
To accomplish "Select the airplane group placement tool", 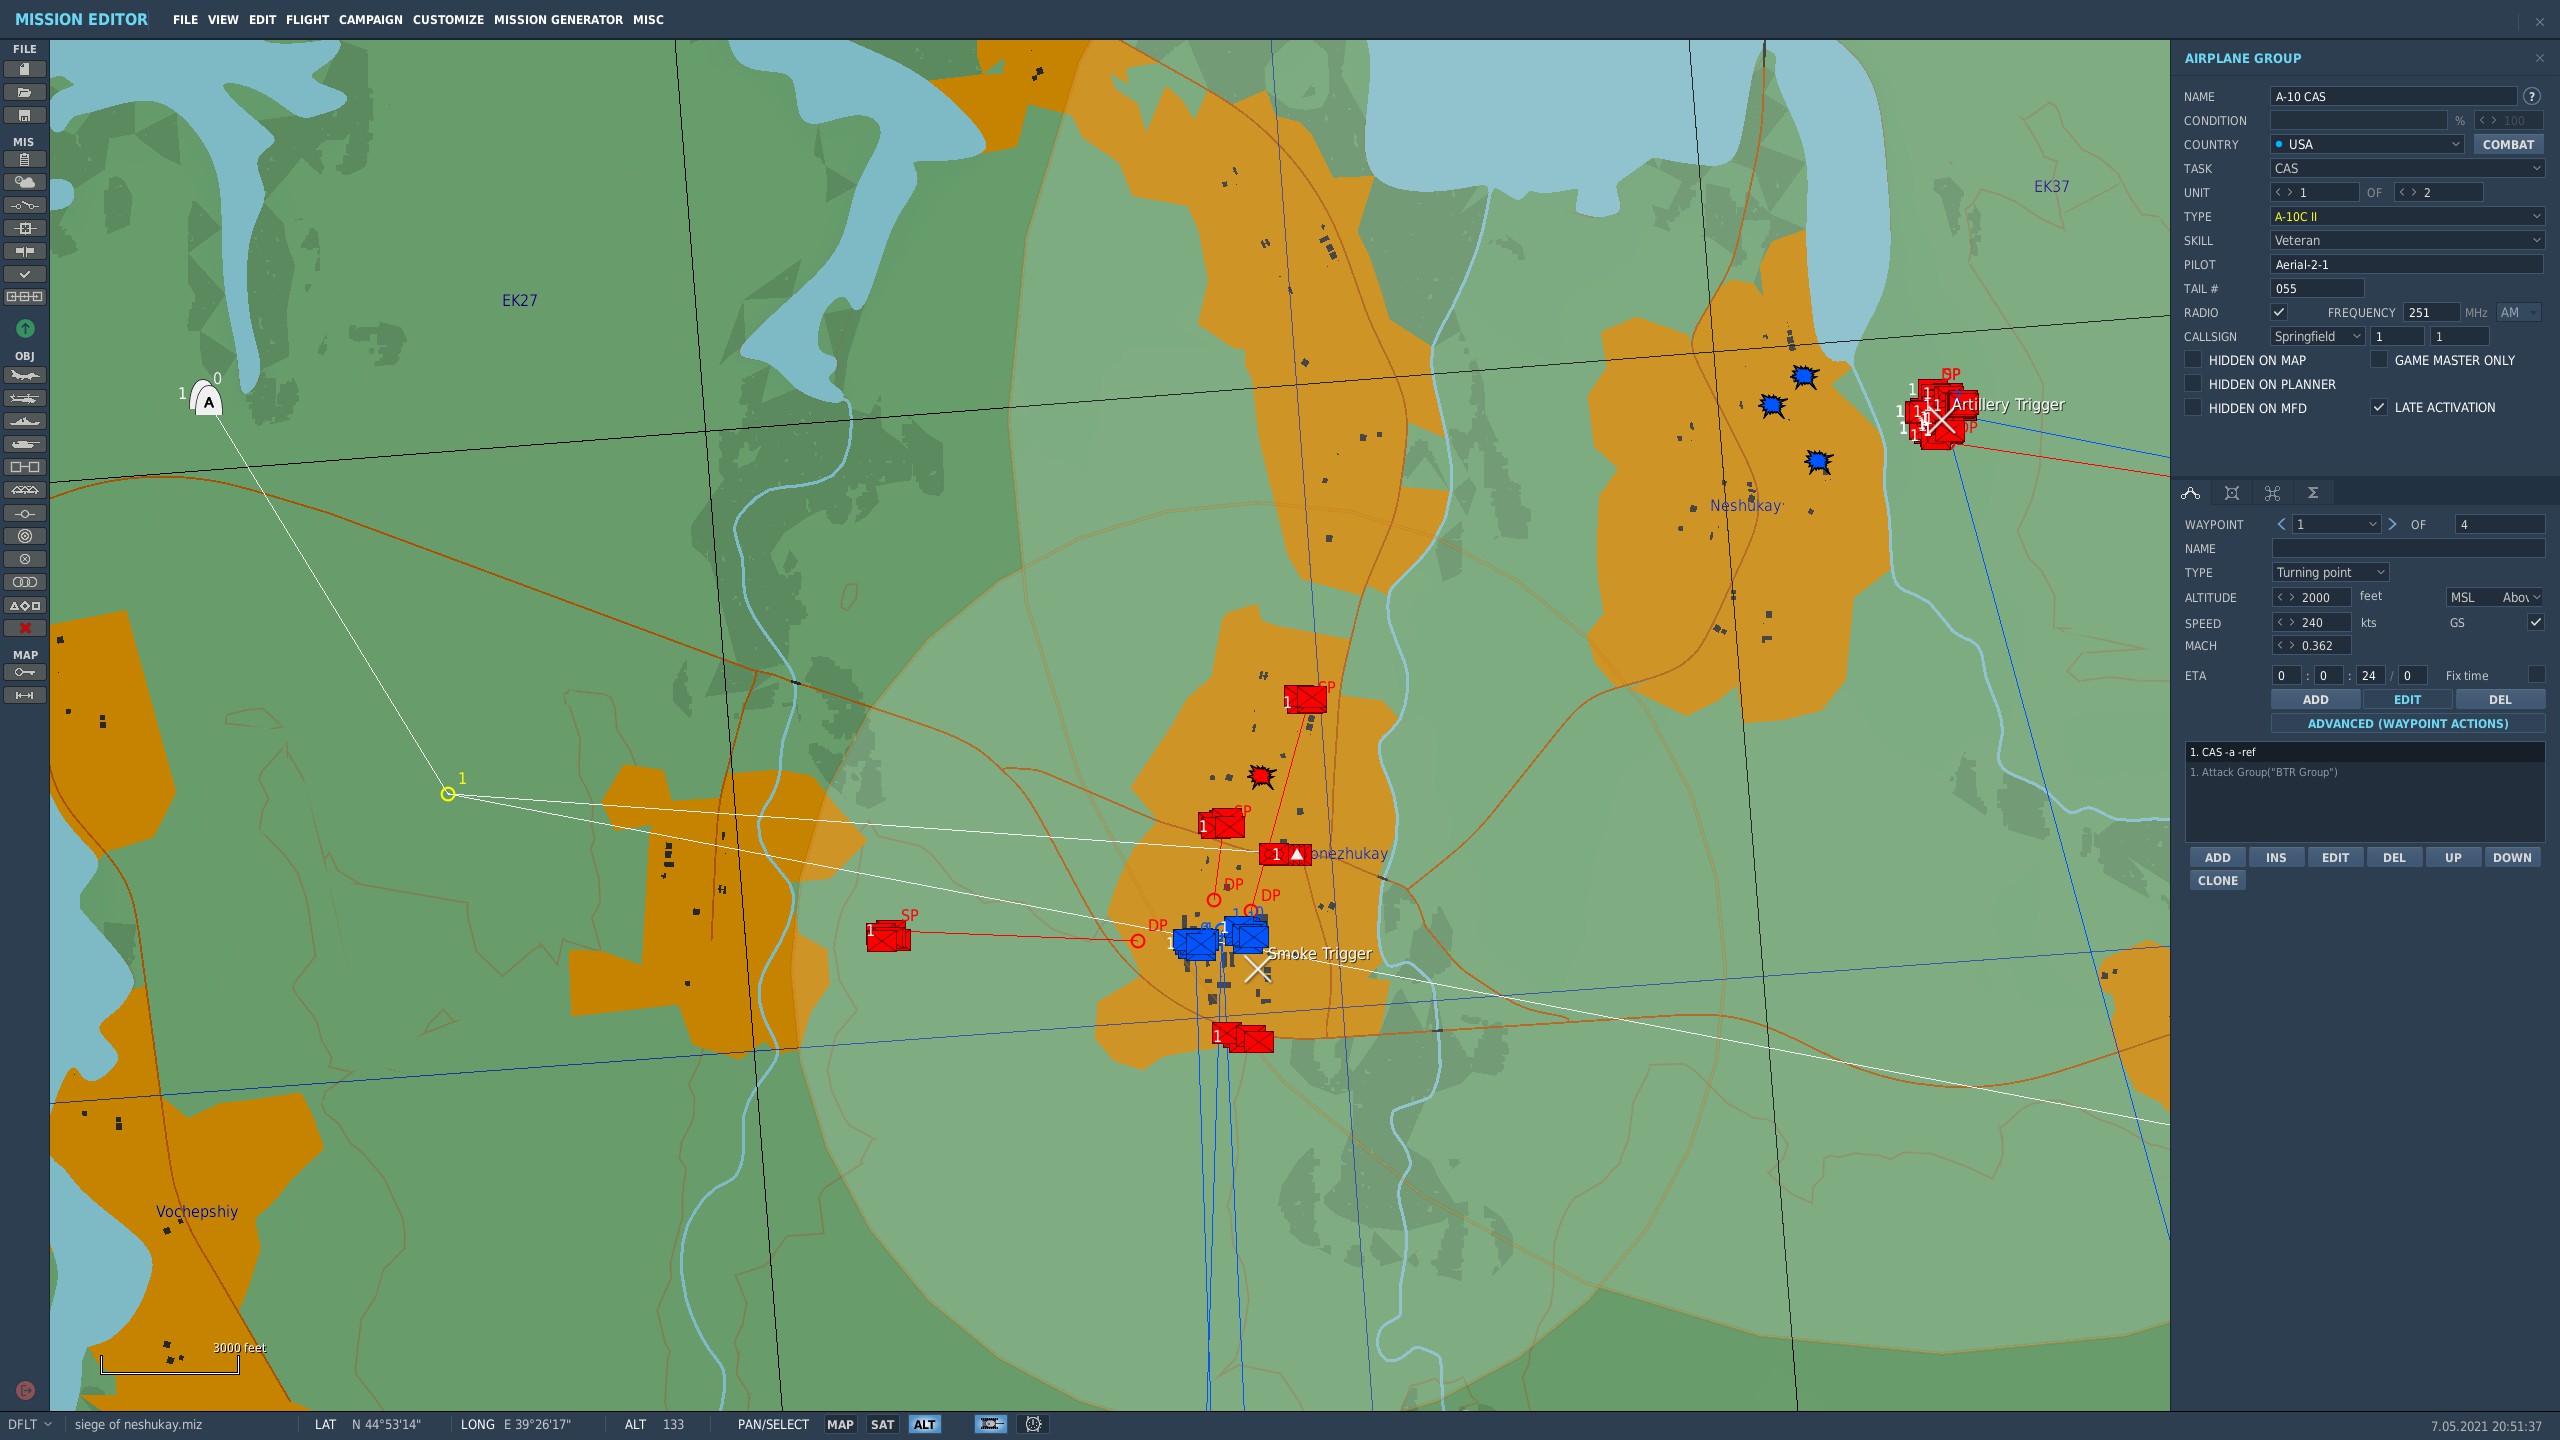I will click(25, 375).
